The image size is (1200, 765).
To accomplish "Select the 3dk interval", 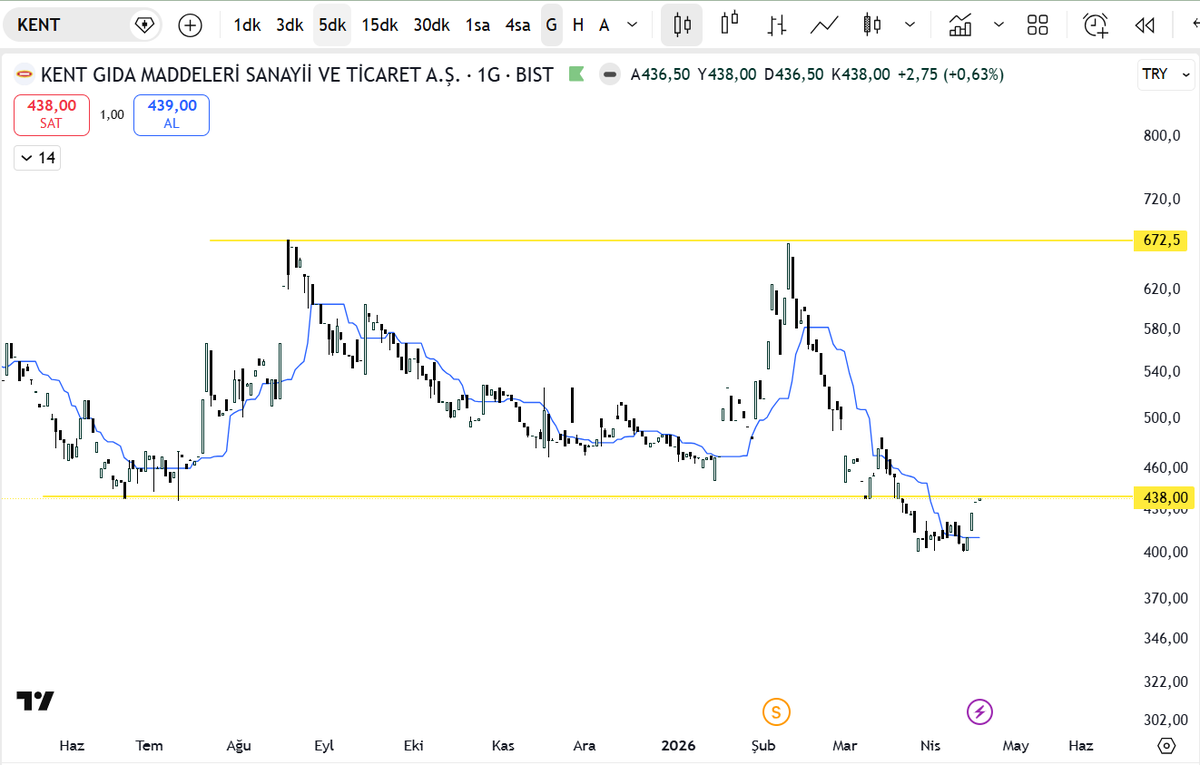I will [x=289, y=25].
